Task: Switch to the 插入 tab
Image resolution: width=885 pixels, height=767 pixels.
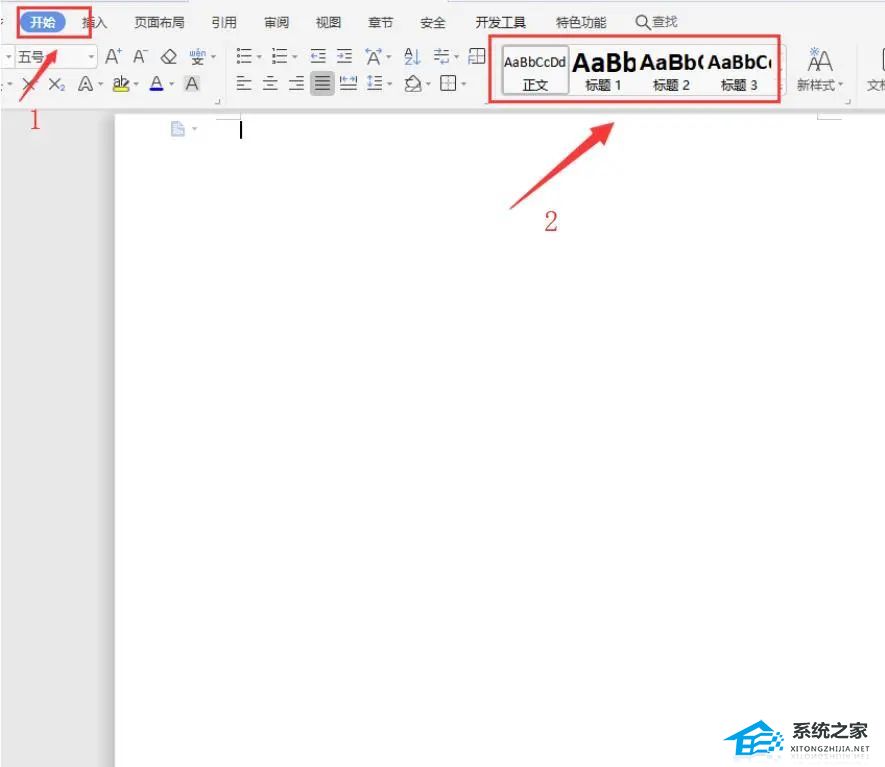Action: pos(94,23)
